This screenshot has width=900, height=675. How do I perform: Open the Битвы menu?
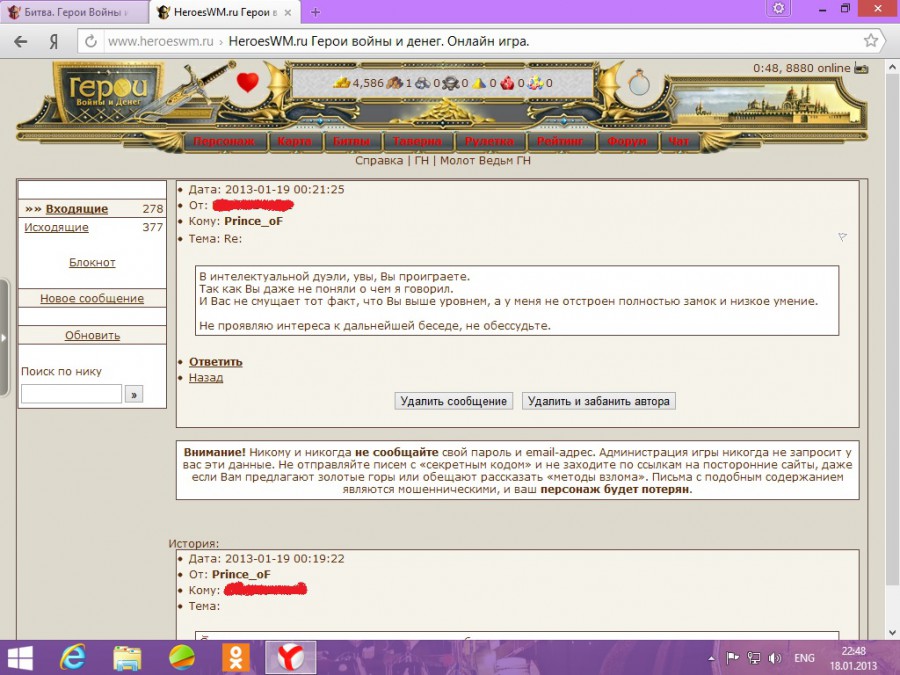(351, 141)
